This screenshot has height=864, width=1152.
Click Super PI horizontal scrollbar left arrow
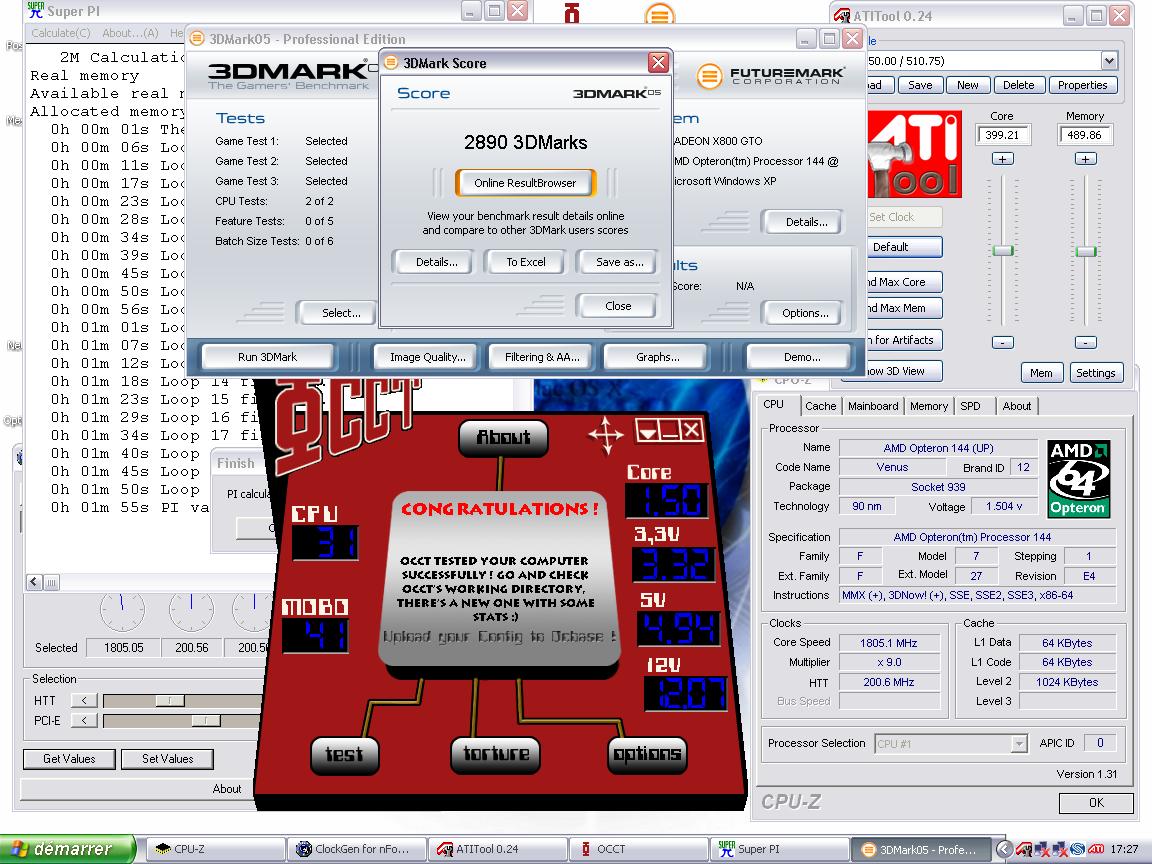pyautogui.click(x=35, y=582)
